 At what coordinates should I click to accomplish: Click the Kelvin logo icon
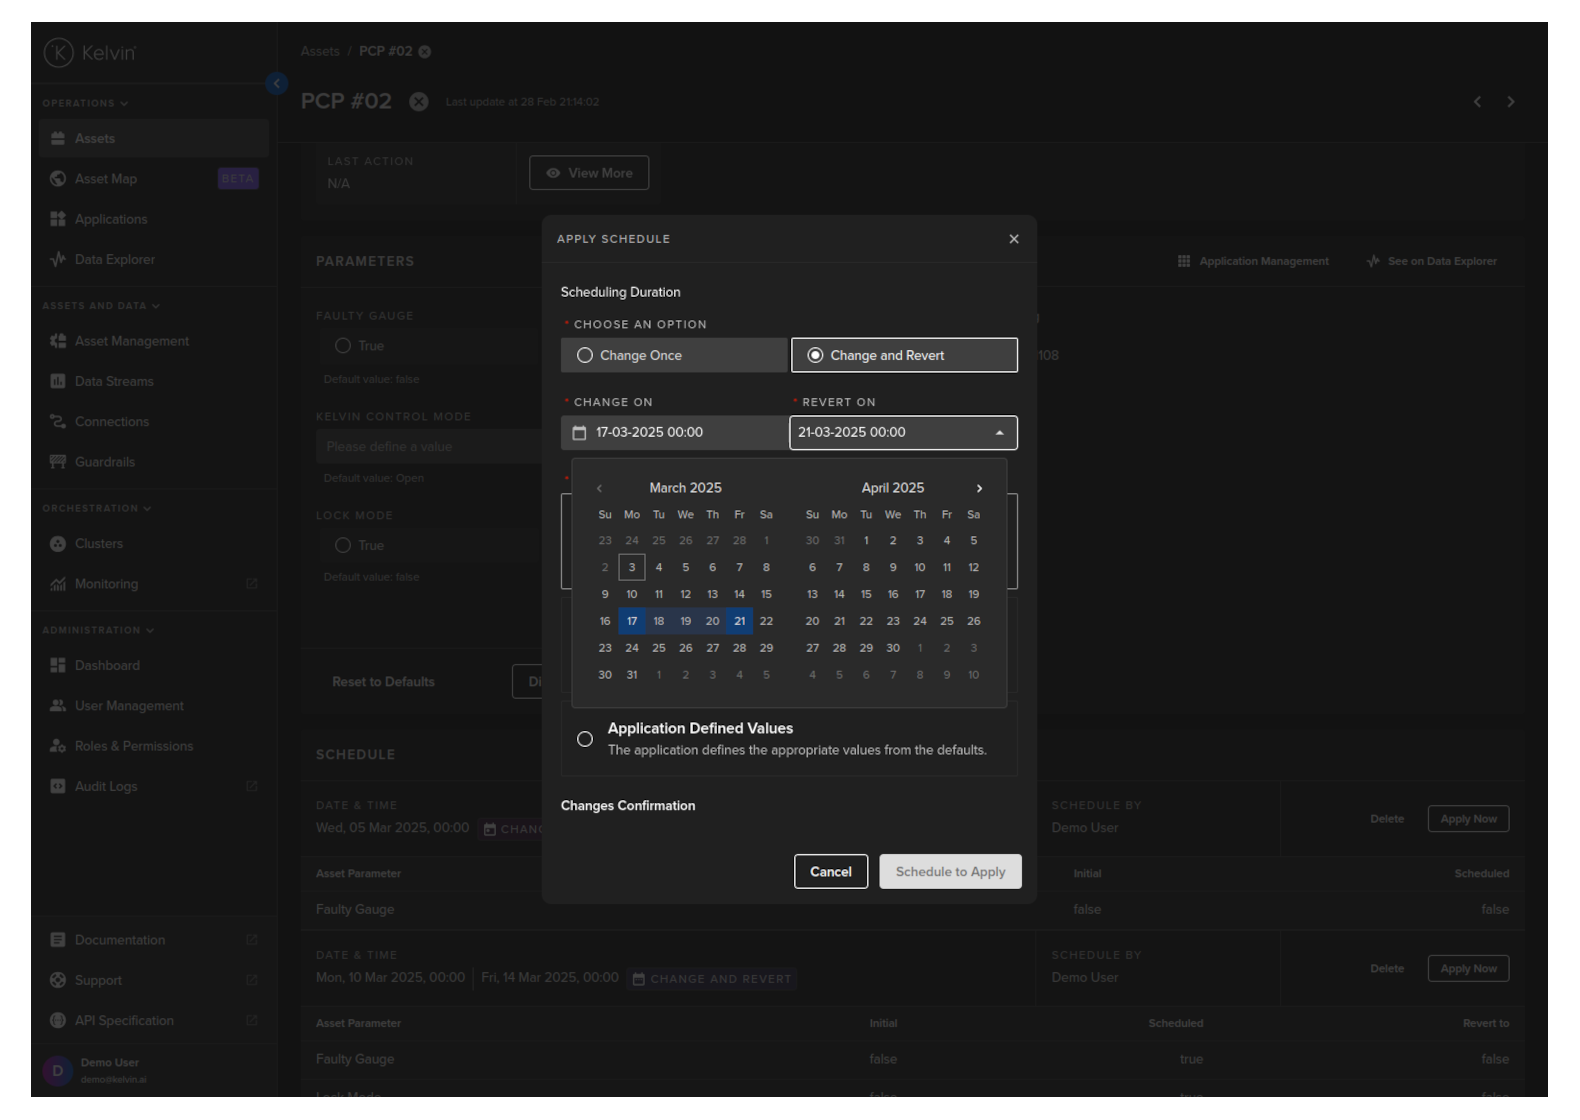[59, 53]
